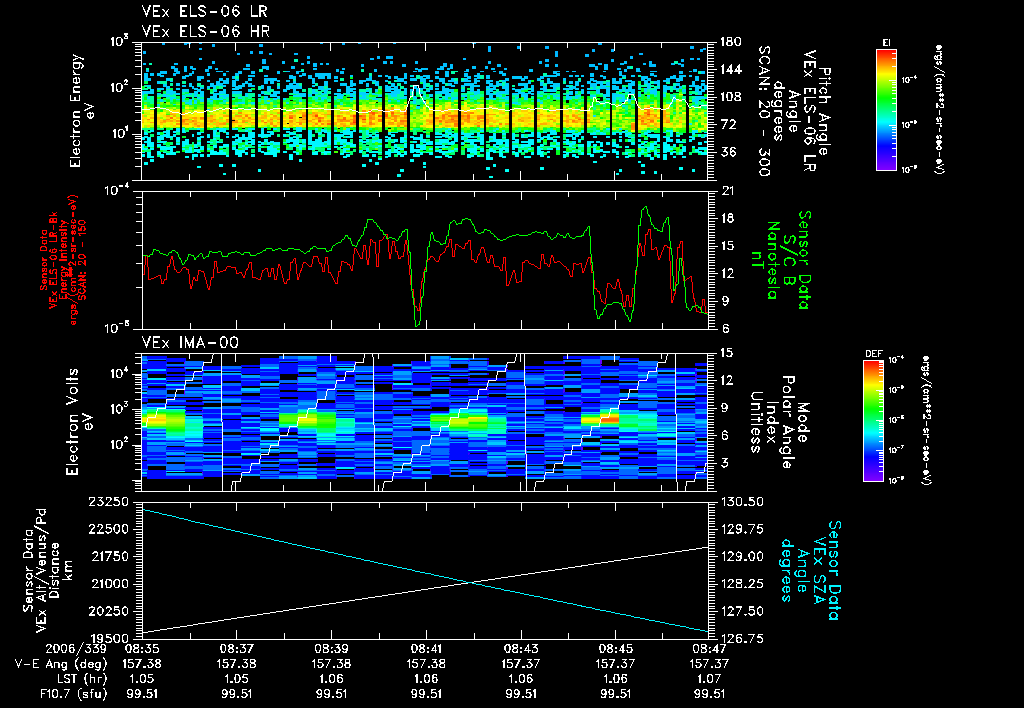
Task: Click the 19500 altitude axis tick
Action: [x=108, y=639]
